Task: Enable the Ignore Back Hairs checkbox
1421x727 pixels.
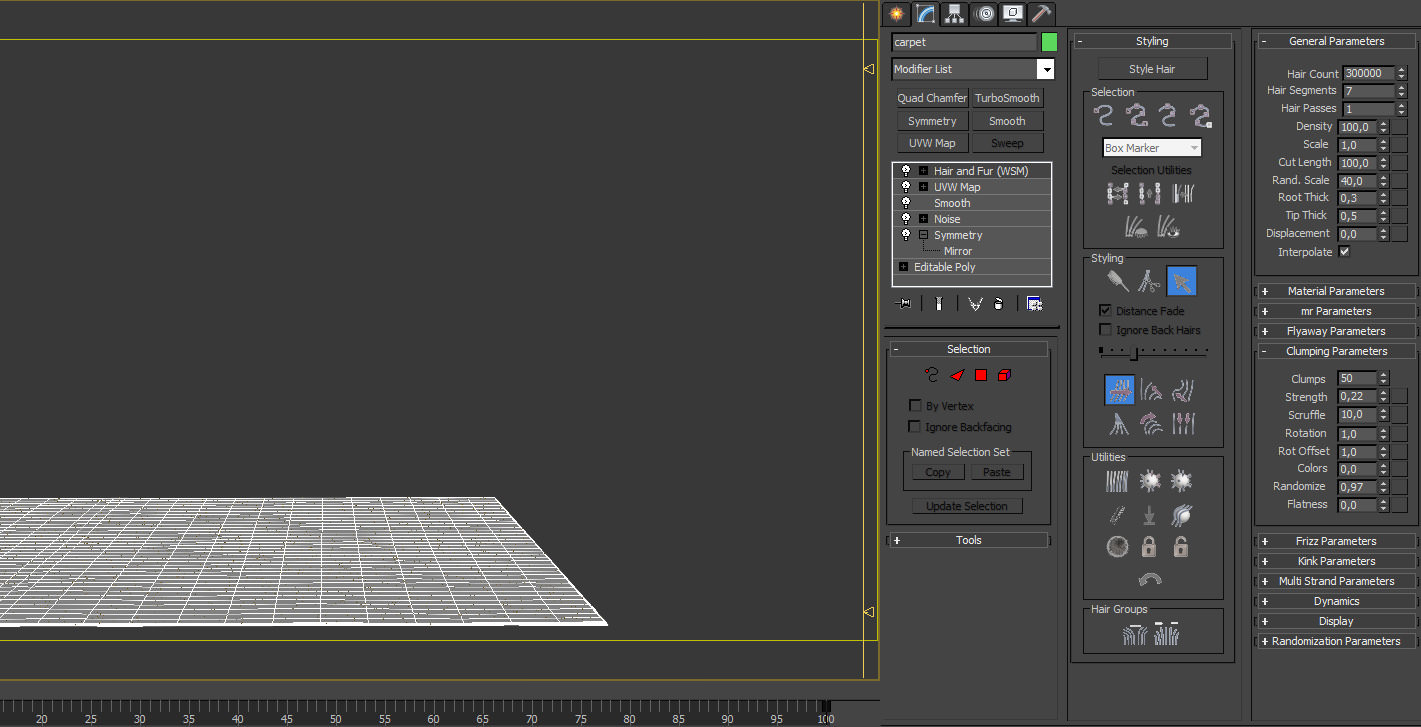Action: (x=1105, y=330)
